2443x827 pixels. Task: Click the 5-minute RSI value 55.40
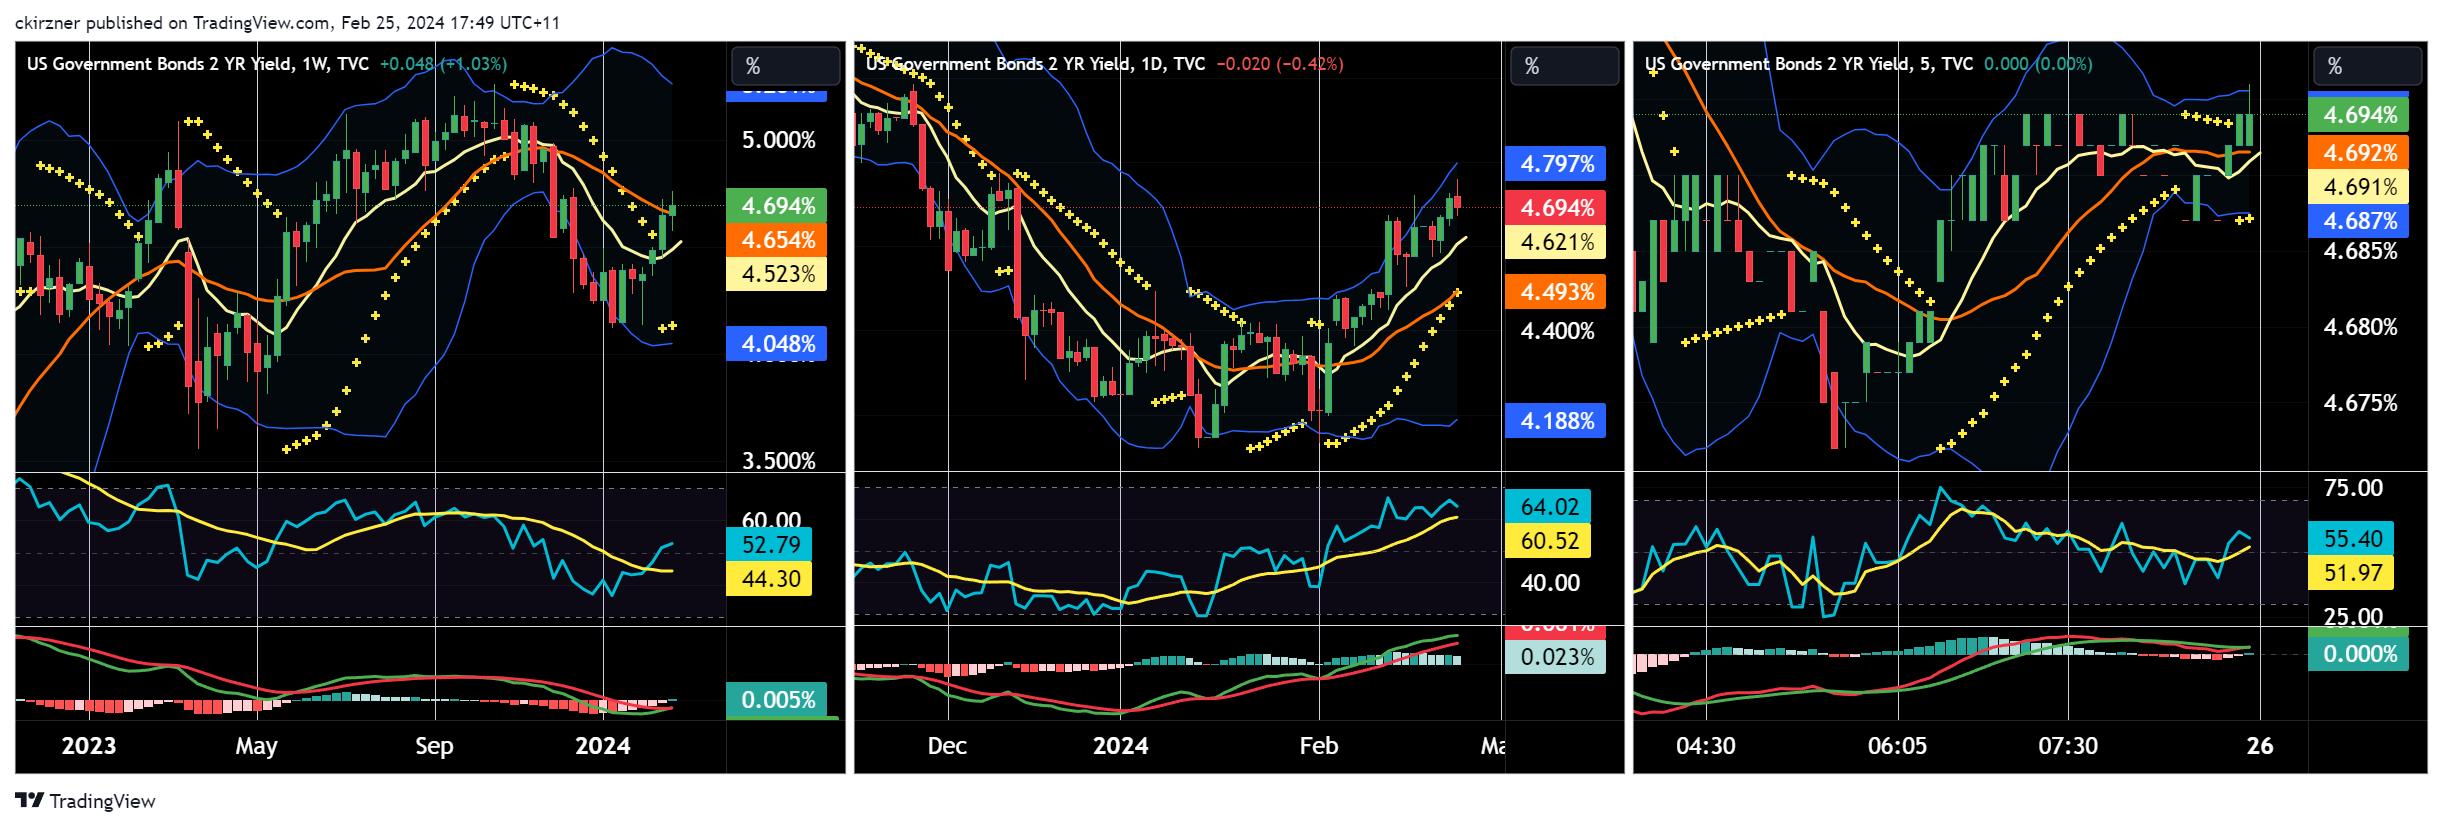(2352, 539)
